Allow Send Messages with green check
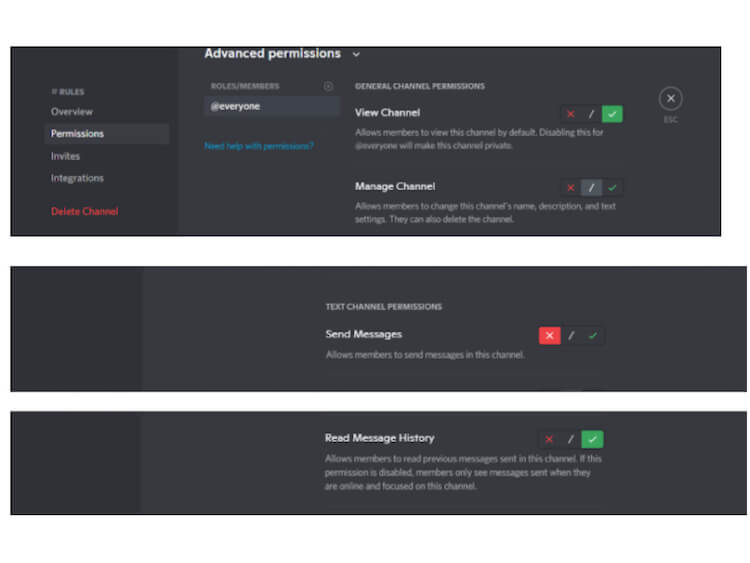 [593, 335]
